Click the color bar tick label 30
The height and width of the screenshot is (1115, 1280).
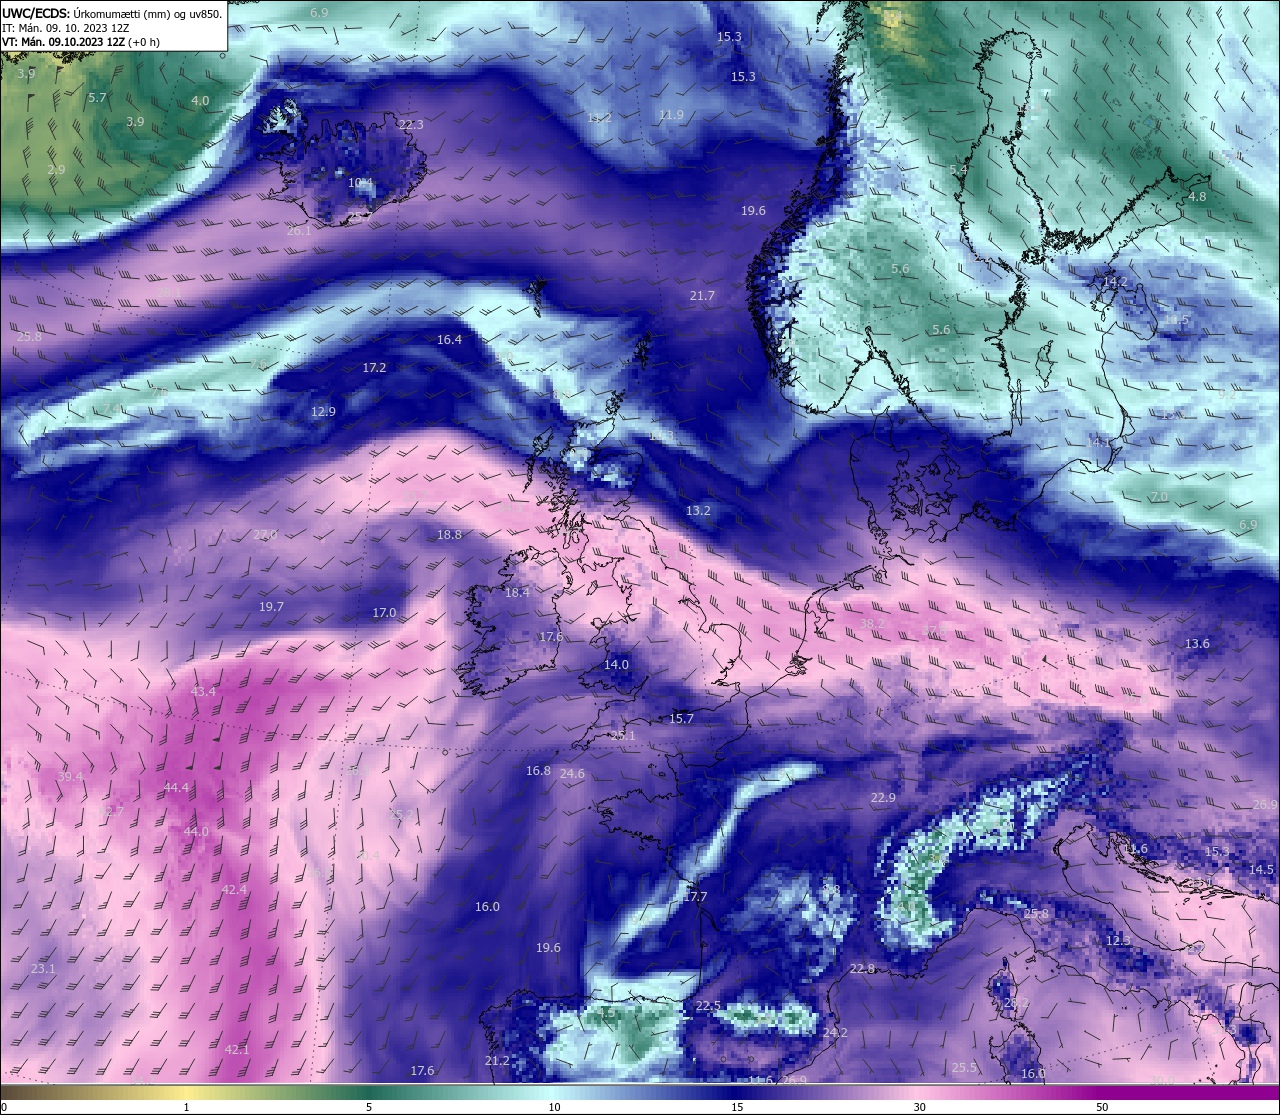tap(919, 1107)
